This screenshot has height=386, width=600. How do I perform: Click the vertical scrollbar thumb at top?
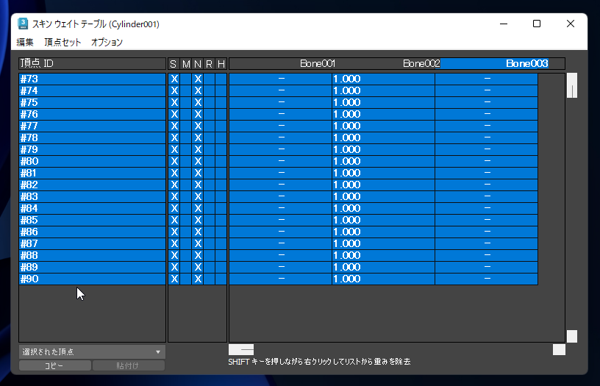(x=572, y=86)
